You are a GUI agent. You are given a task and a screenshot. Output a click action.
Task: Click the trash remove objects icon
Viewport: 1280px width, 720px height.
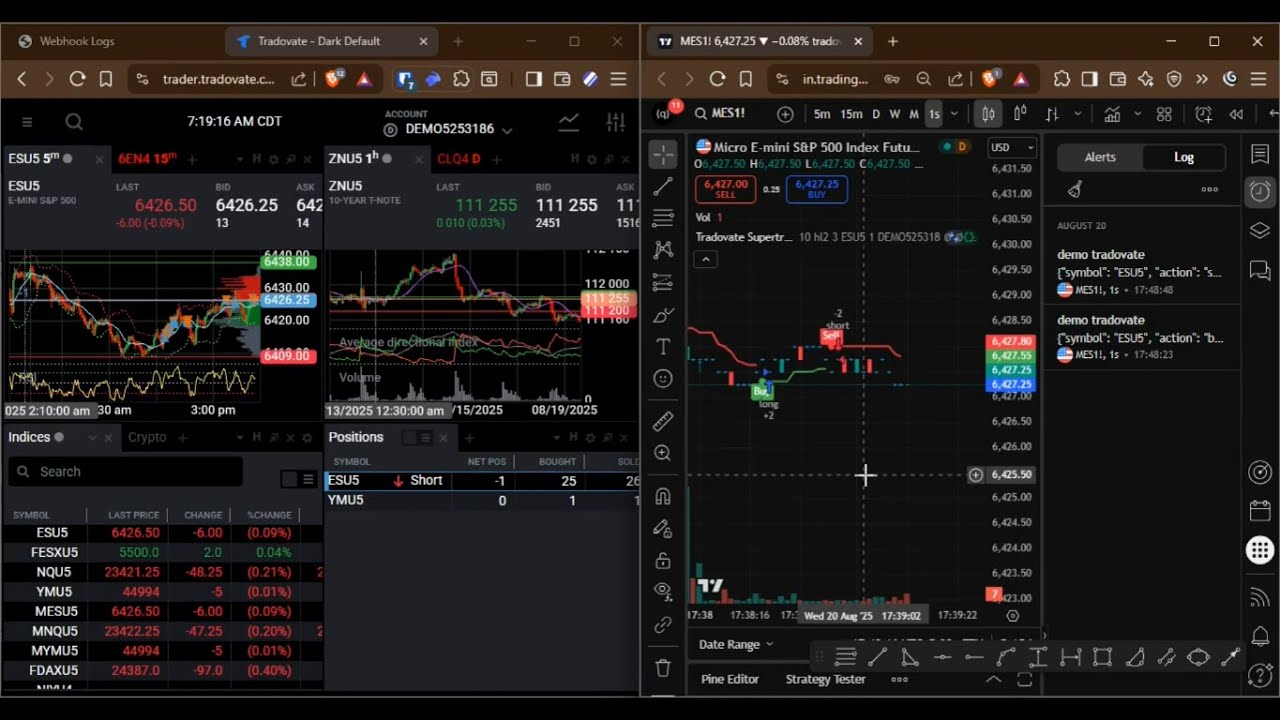(663, 667)
